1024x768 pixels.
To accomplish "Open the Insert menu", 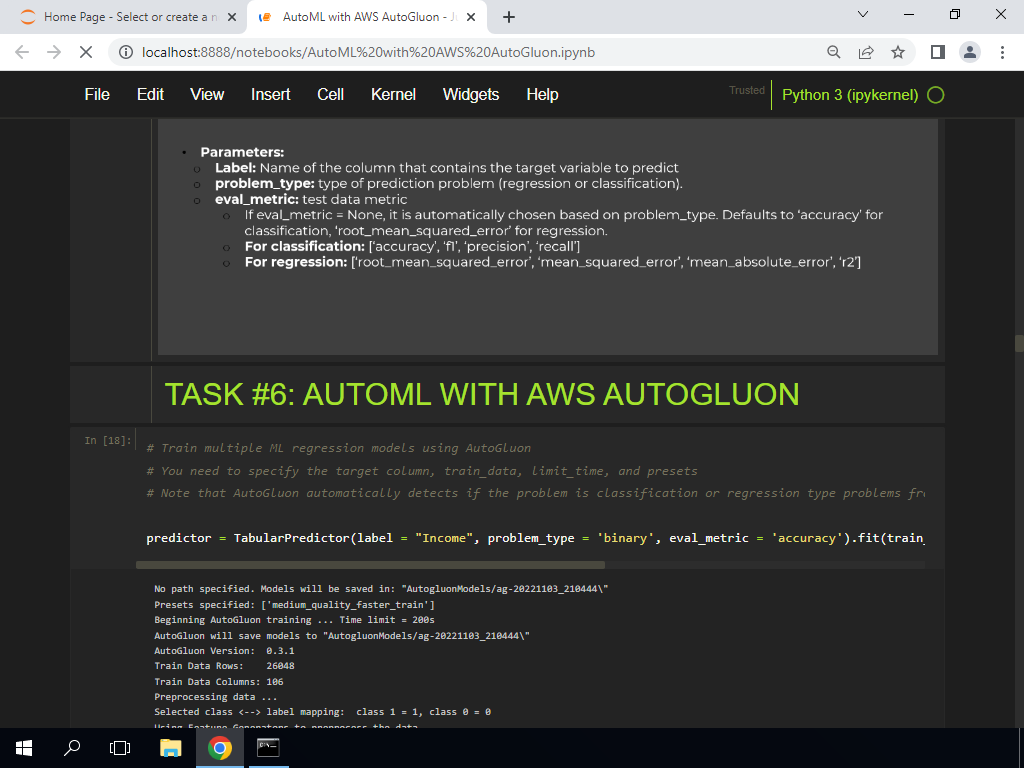I will [x=270, y=95].
